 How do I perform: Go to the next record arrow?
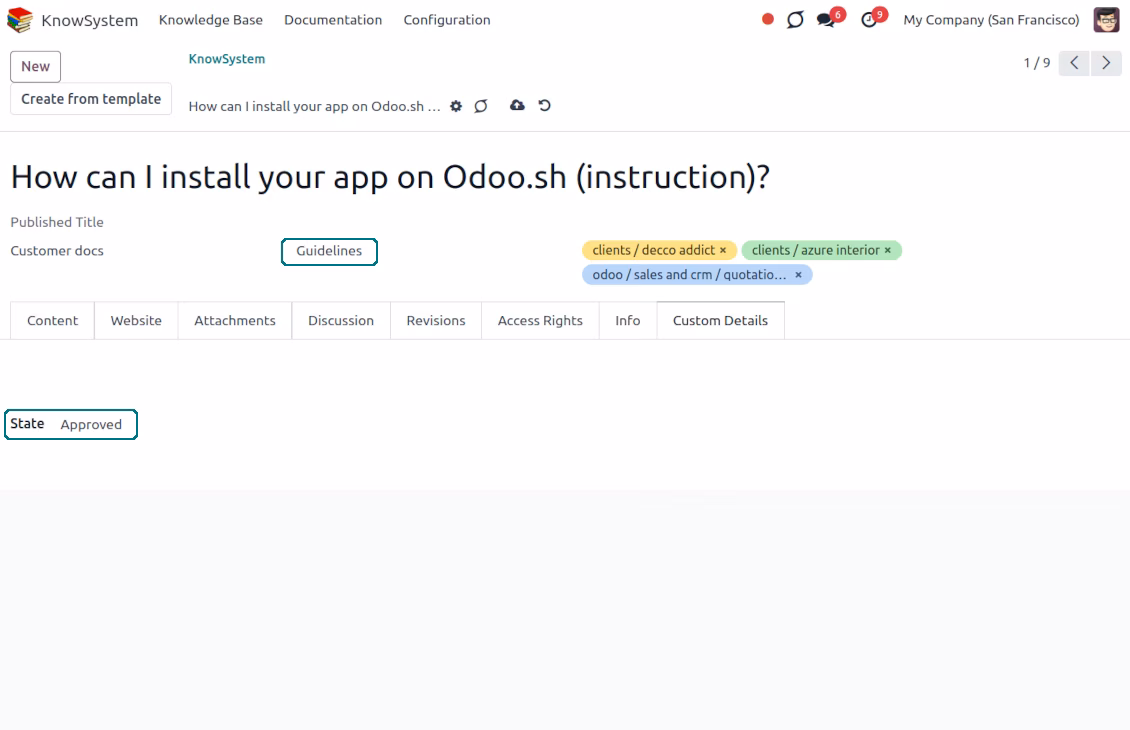1106,63
